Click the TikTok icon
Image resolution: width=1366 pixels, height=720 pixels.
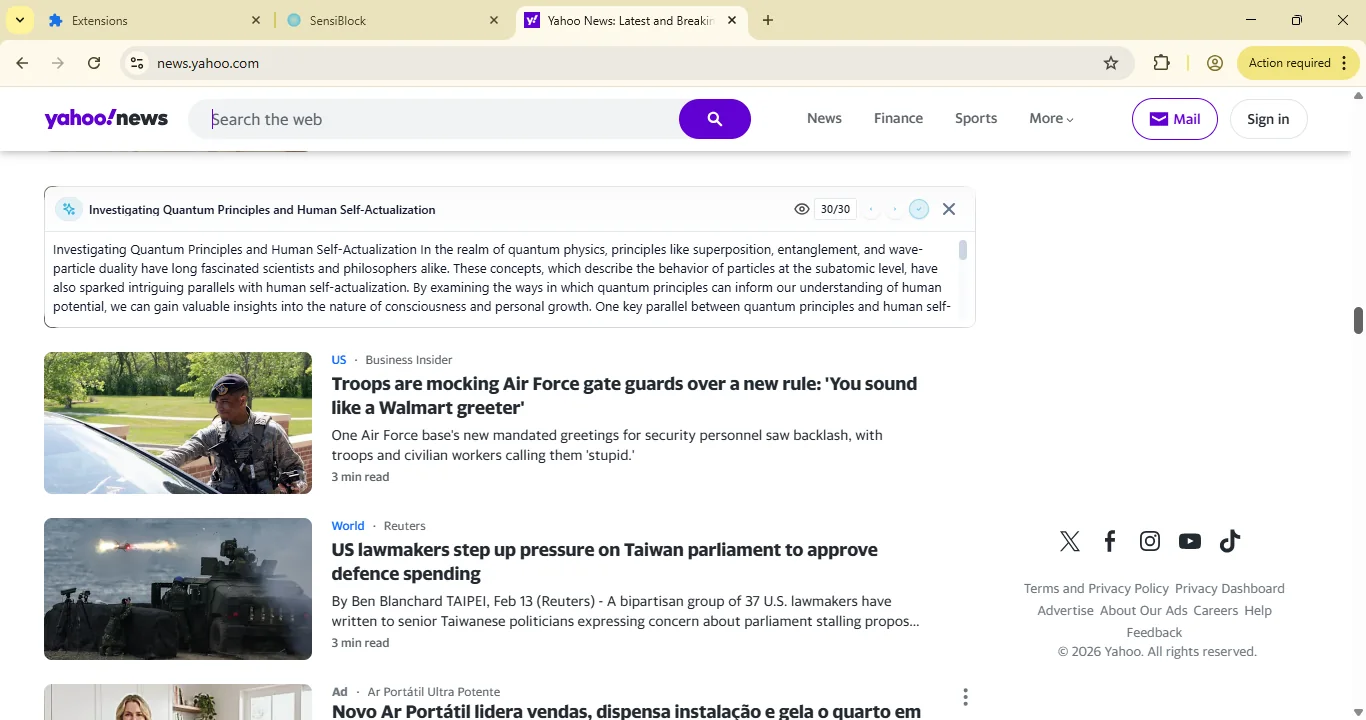(1229, 541)
